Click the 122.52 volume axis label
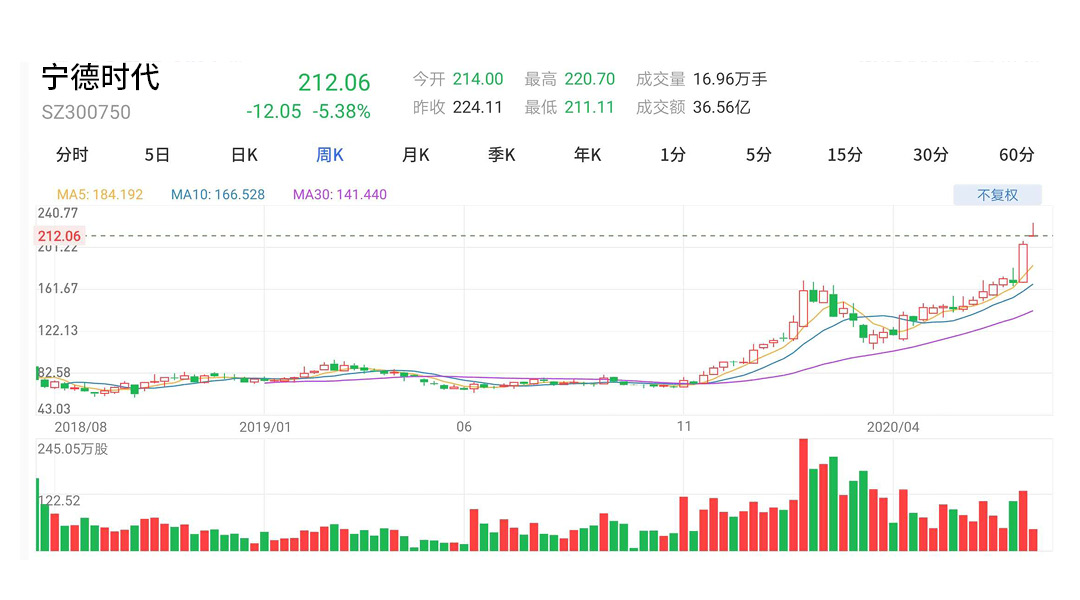 pos(59,501)
